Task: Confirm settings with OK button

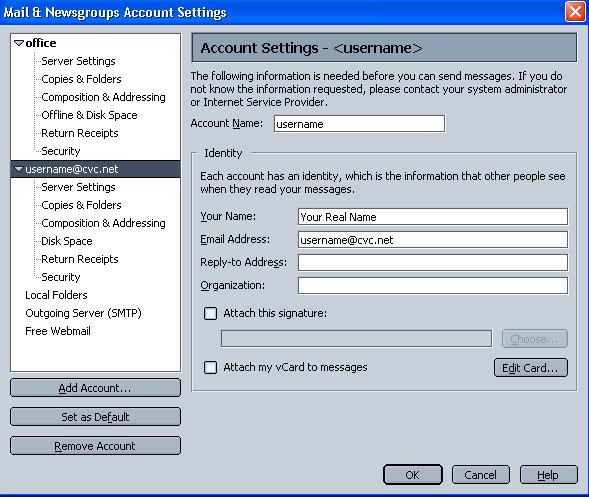Action: point(412,475)
